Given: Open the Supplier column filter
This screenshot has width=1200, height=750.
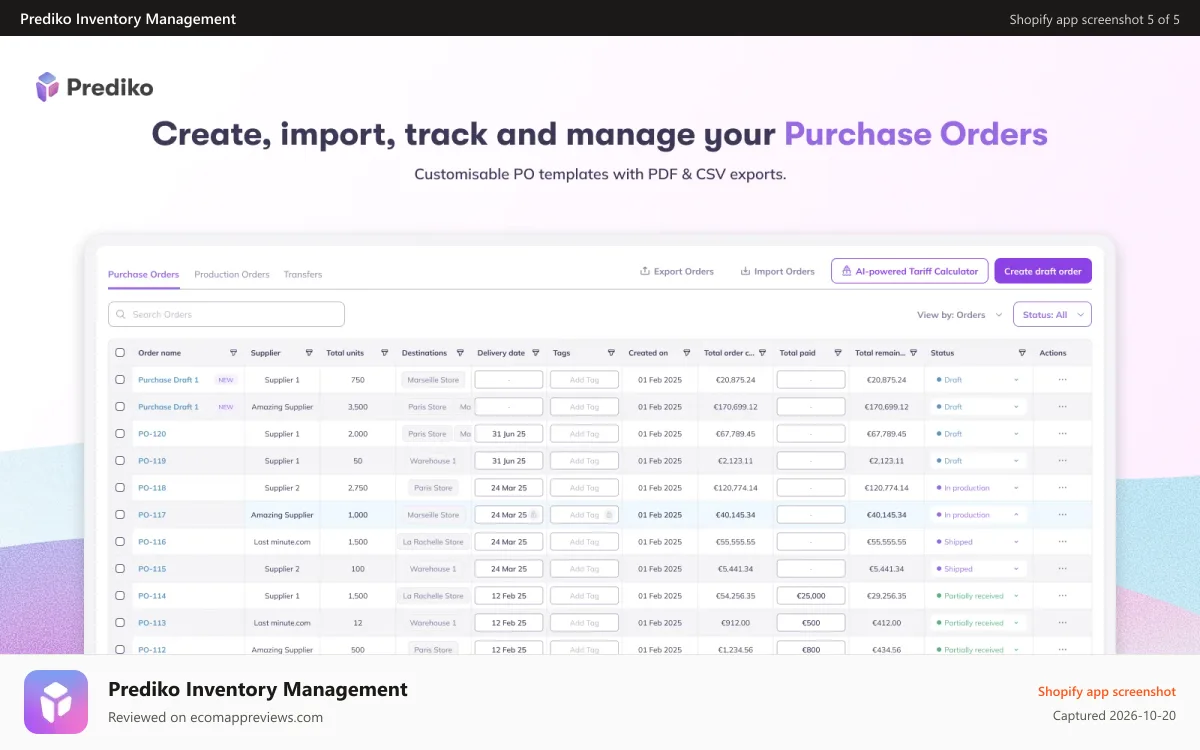Looking at the screenshot, I should coord(309,353).
